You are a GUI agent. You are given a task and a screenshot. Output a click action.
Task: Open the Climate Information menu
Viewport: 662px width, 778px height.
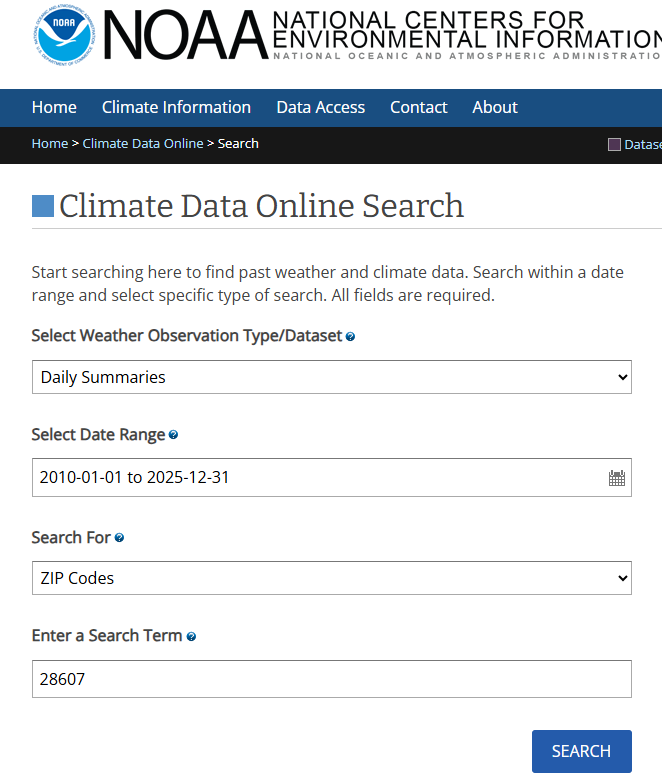pyautogui.click(x=176, y=107)
